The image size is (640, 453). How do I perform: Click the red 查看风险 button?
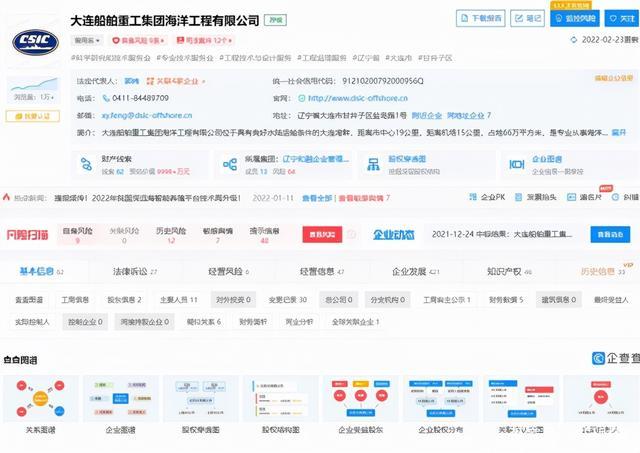[x=322, y=235]
